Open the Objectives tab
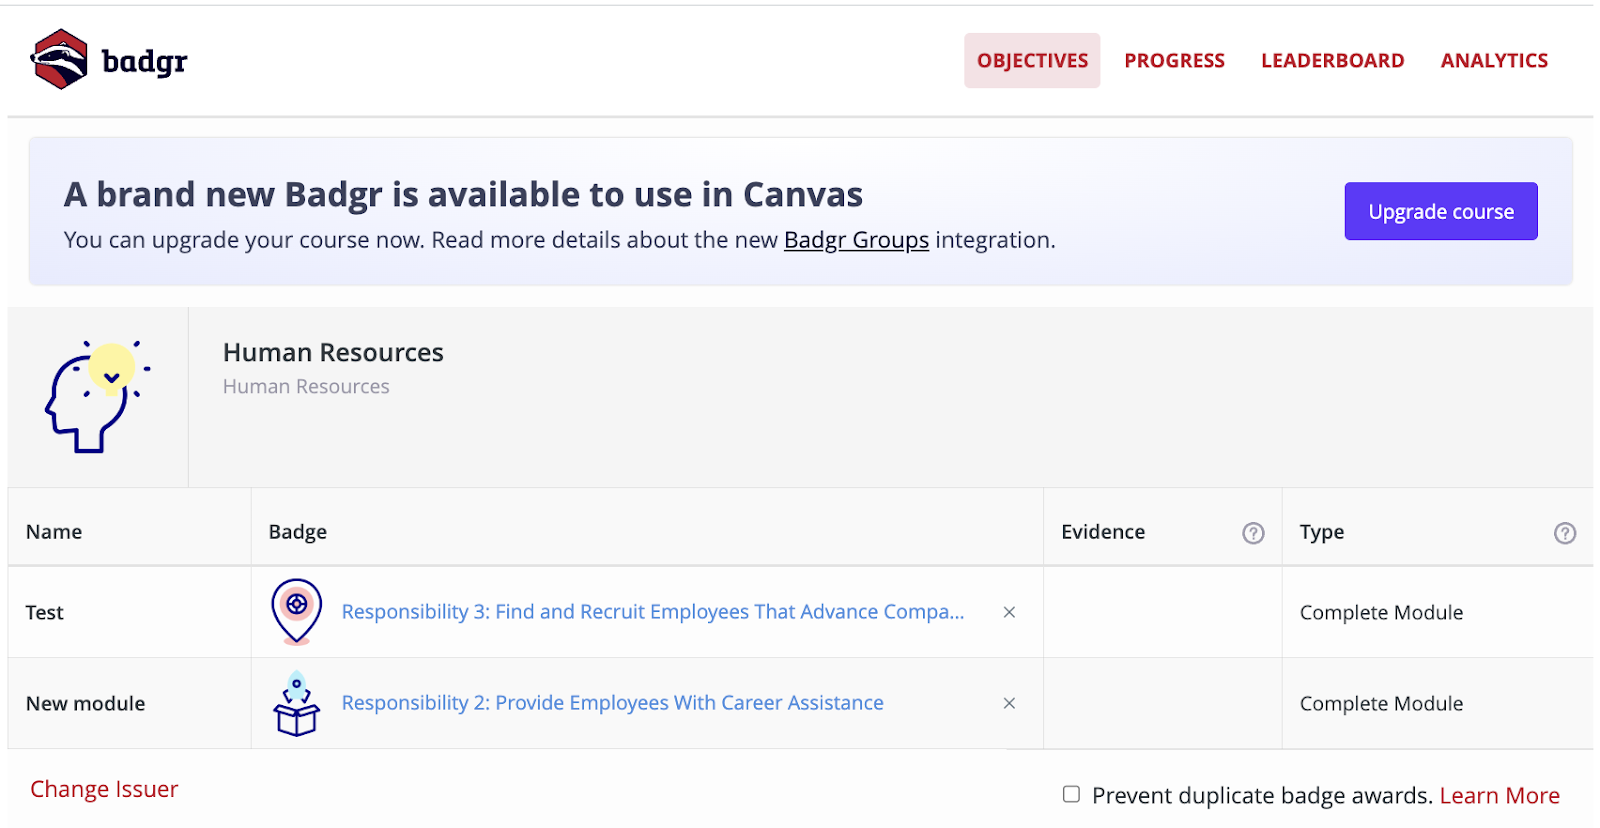Viewport: 1600px width, 828px height. (x=1032, y=61)
